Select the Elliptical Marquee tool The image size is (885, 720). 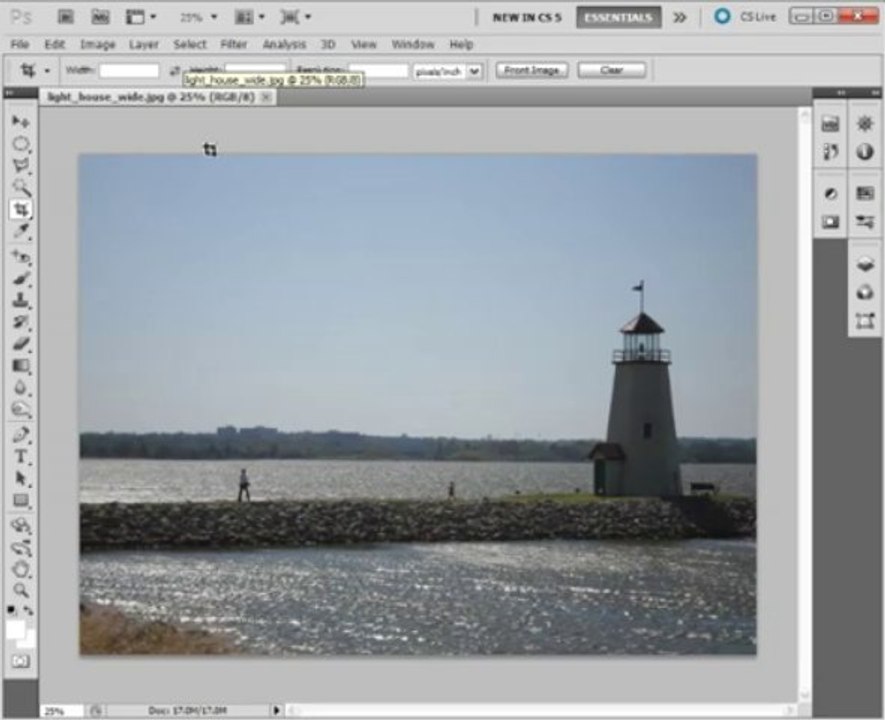pos(21,143)
